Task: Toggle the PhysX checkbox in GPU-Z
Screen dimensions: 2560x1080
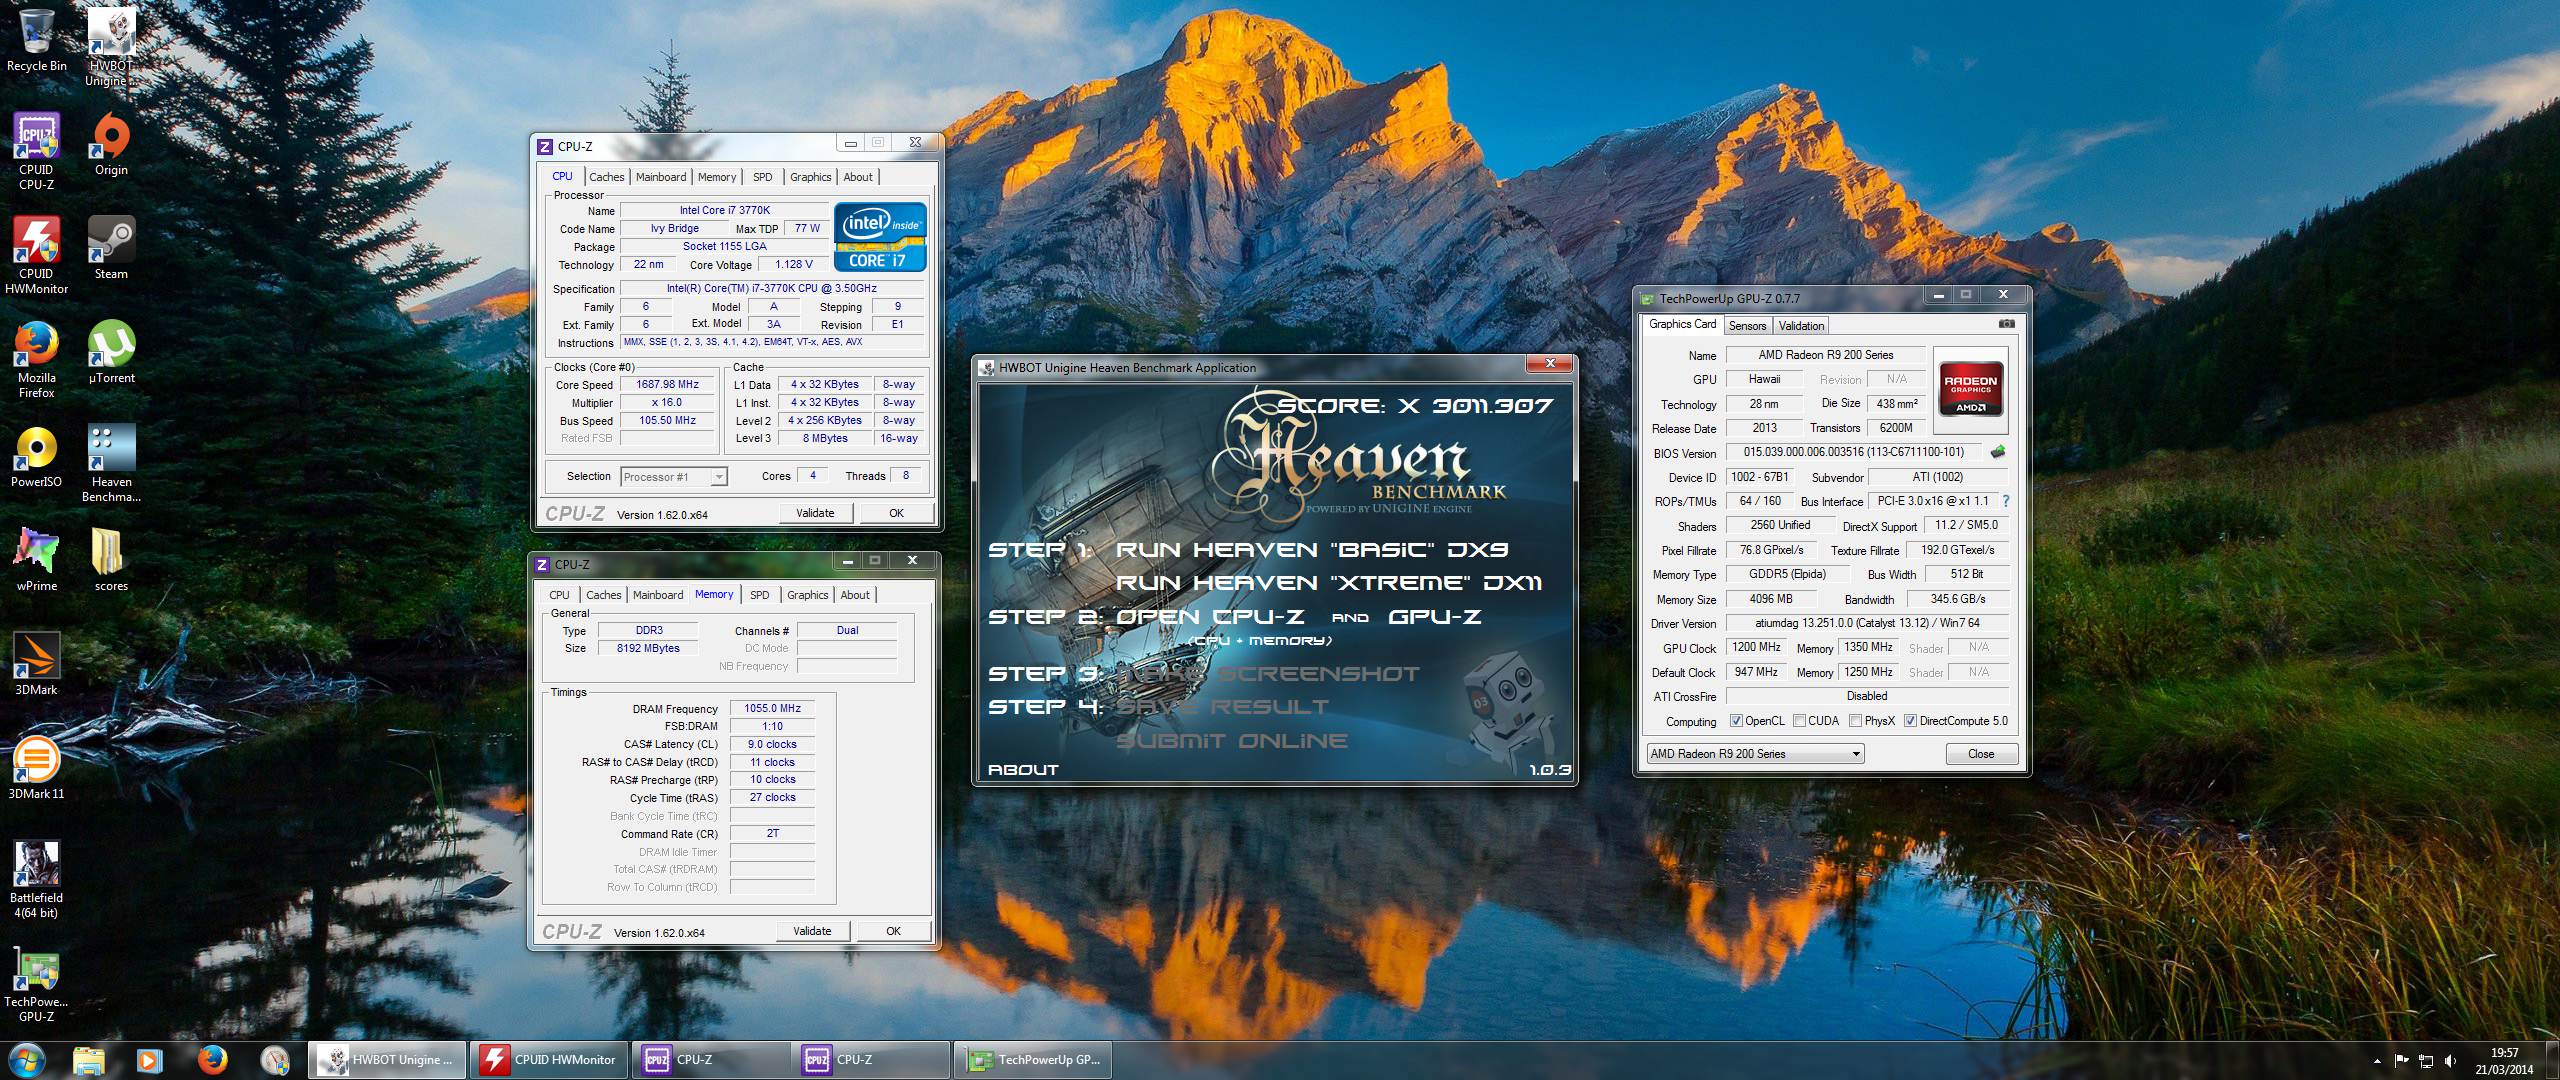Action: click(x=1855, y=721)
